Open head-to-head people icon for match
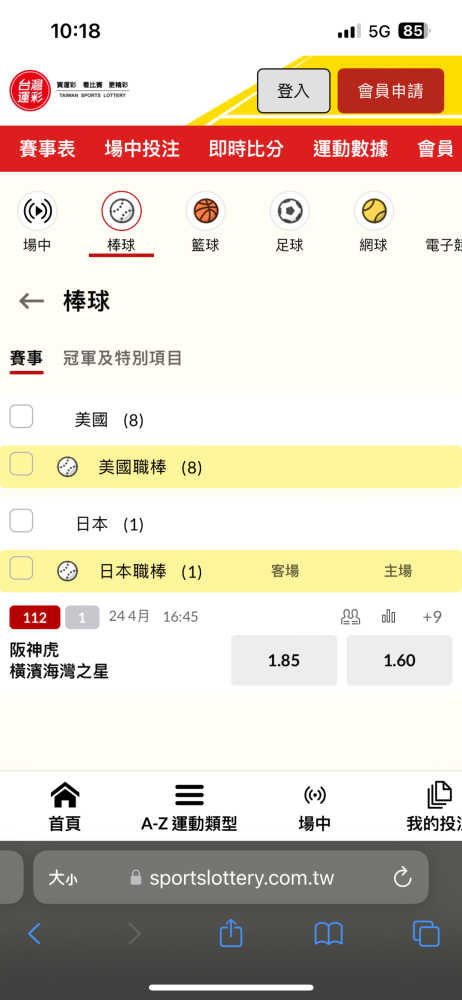 pyautogui.click(x=350, y=617)
